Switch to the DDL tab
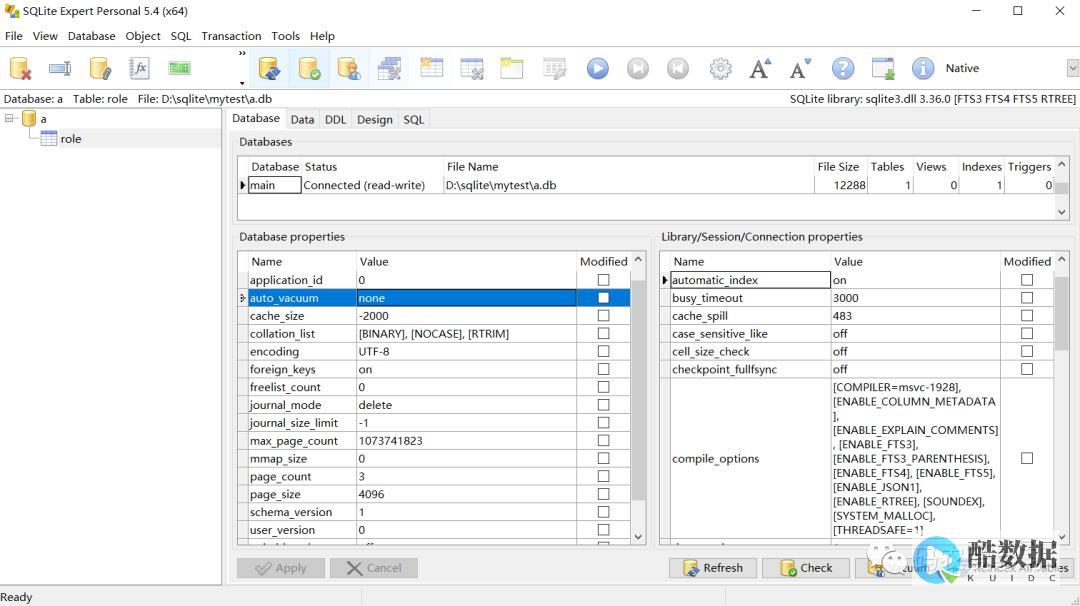 [335, 119]
